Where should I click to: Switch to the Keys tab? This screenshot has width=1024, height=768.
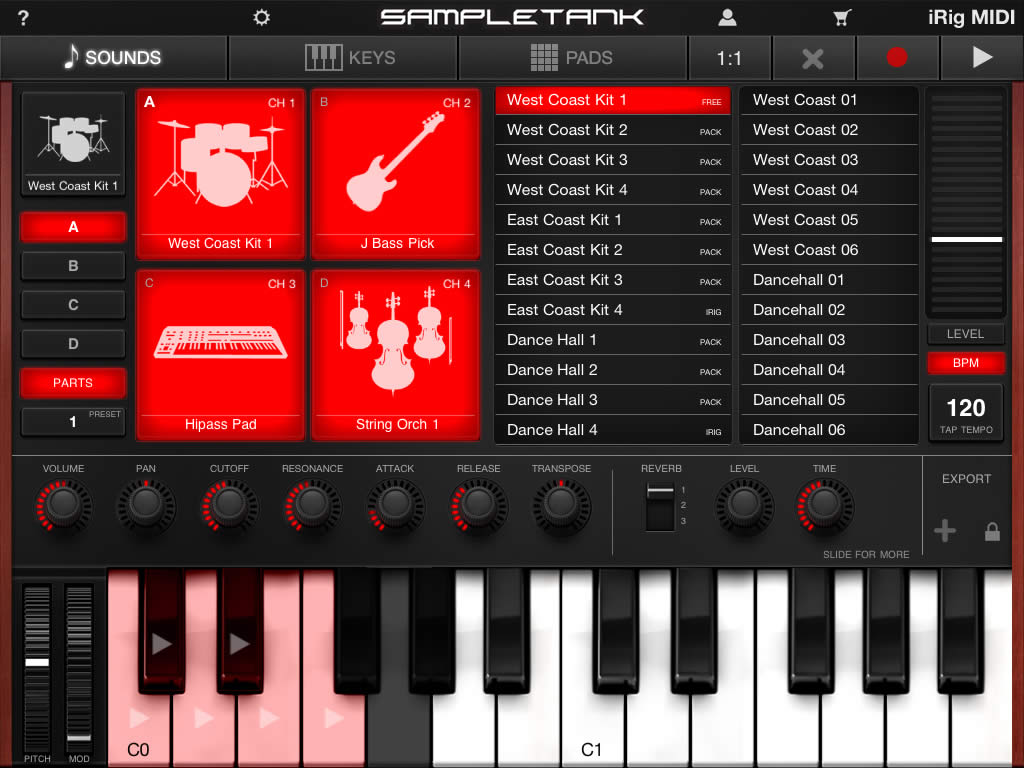[x=343, y=58]
